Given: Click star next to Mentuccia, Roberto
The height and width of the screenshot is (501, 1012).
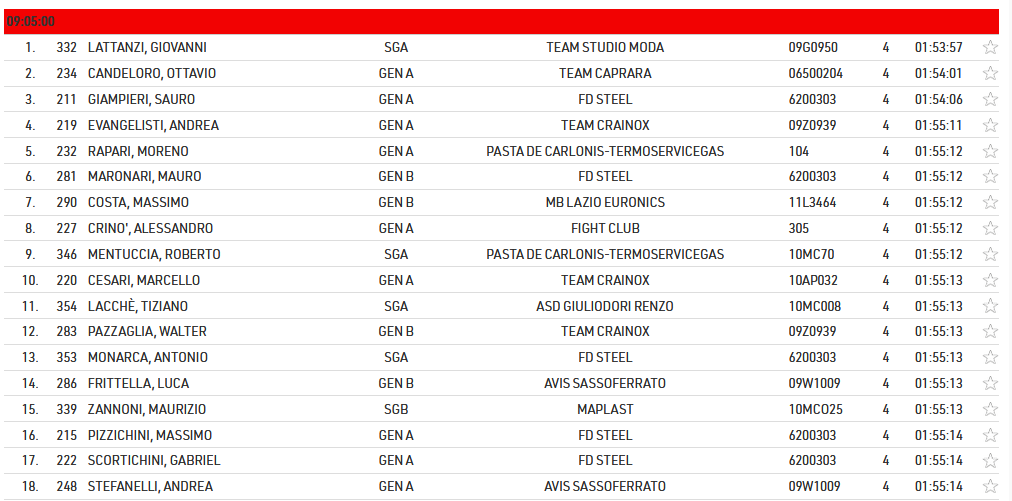Looking at the screenshot, I should [990, 254].
